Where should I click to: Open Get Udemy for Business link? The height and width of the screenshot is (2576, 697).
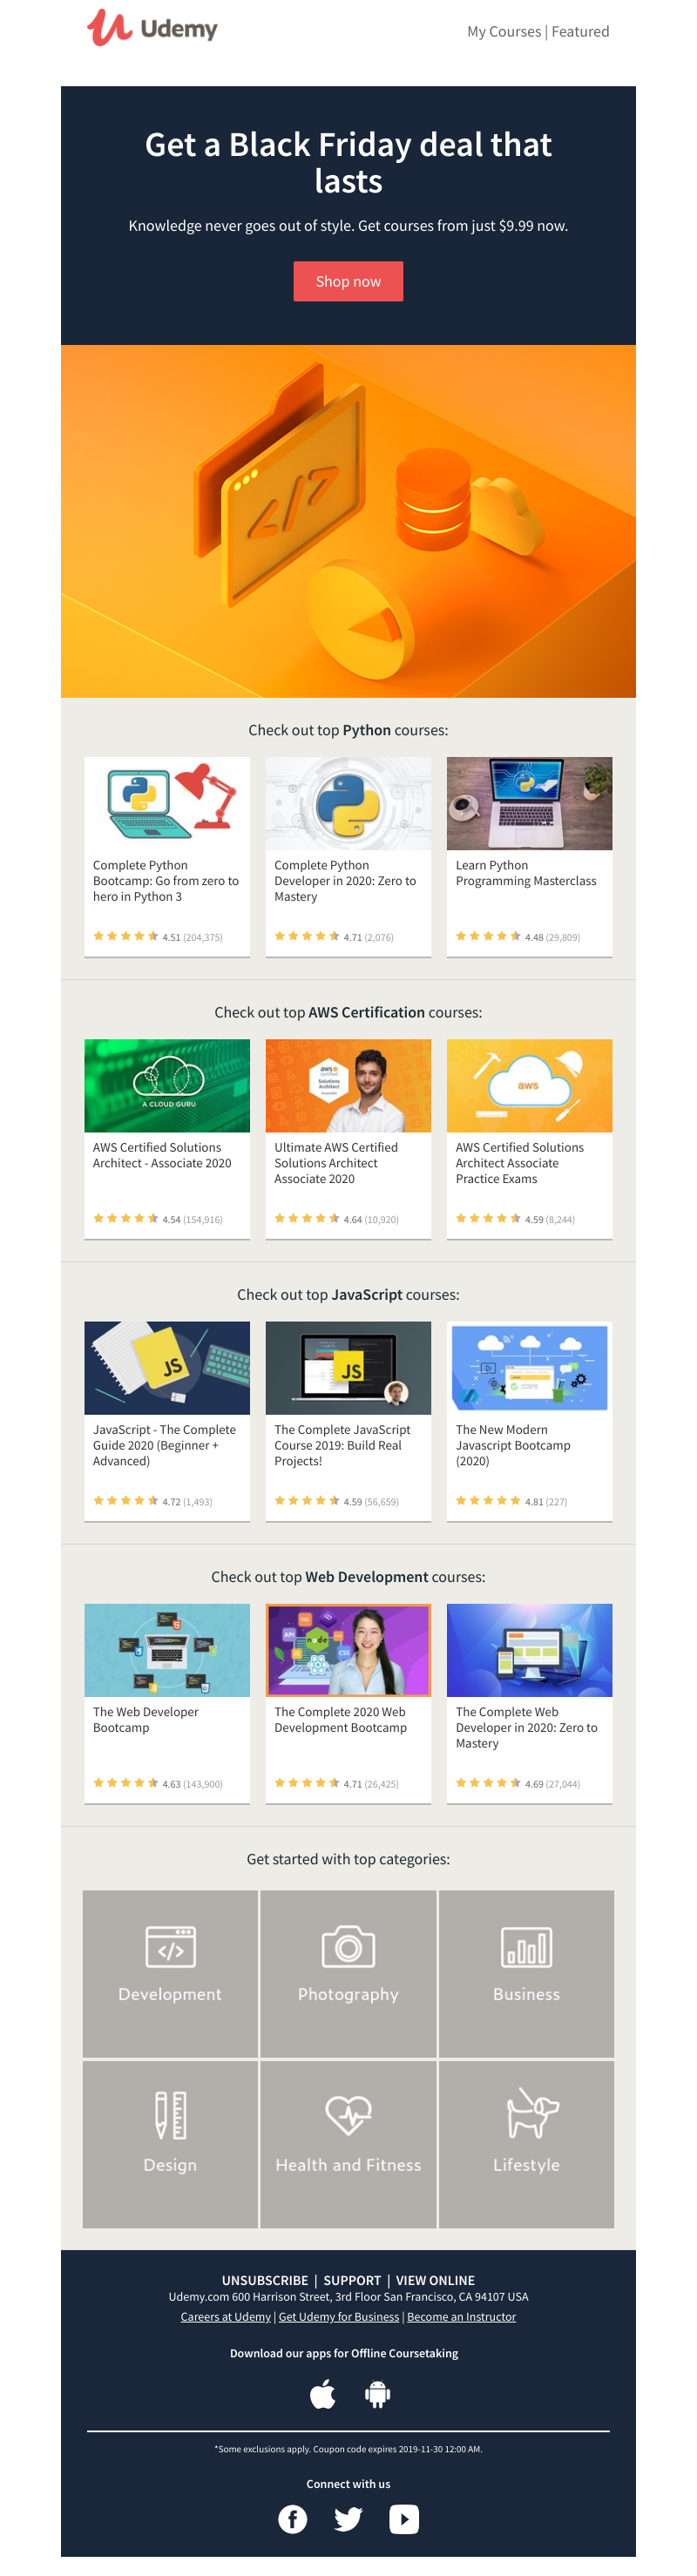[x=339, y=2316]
